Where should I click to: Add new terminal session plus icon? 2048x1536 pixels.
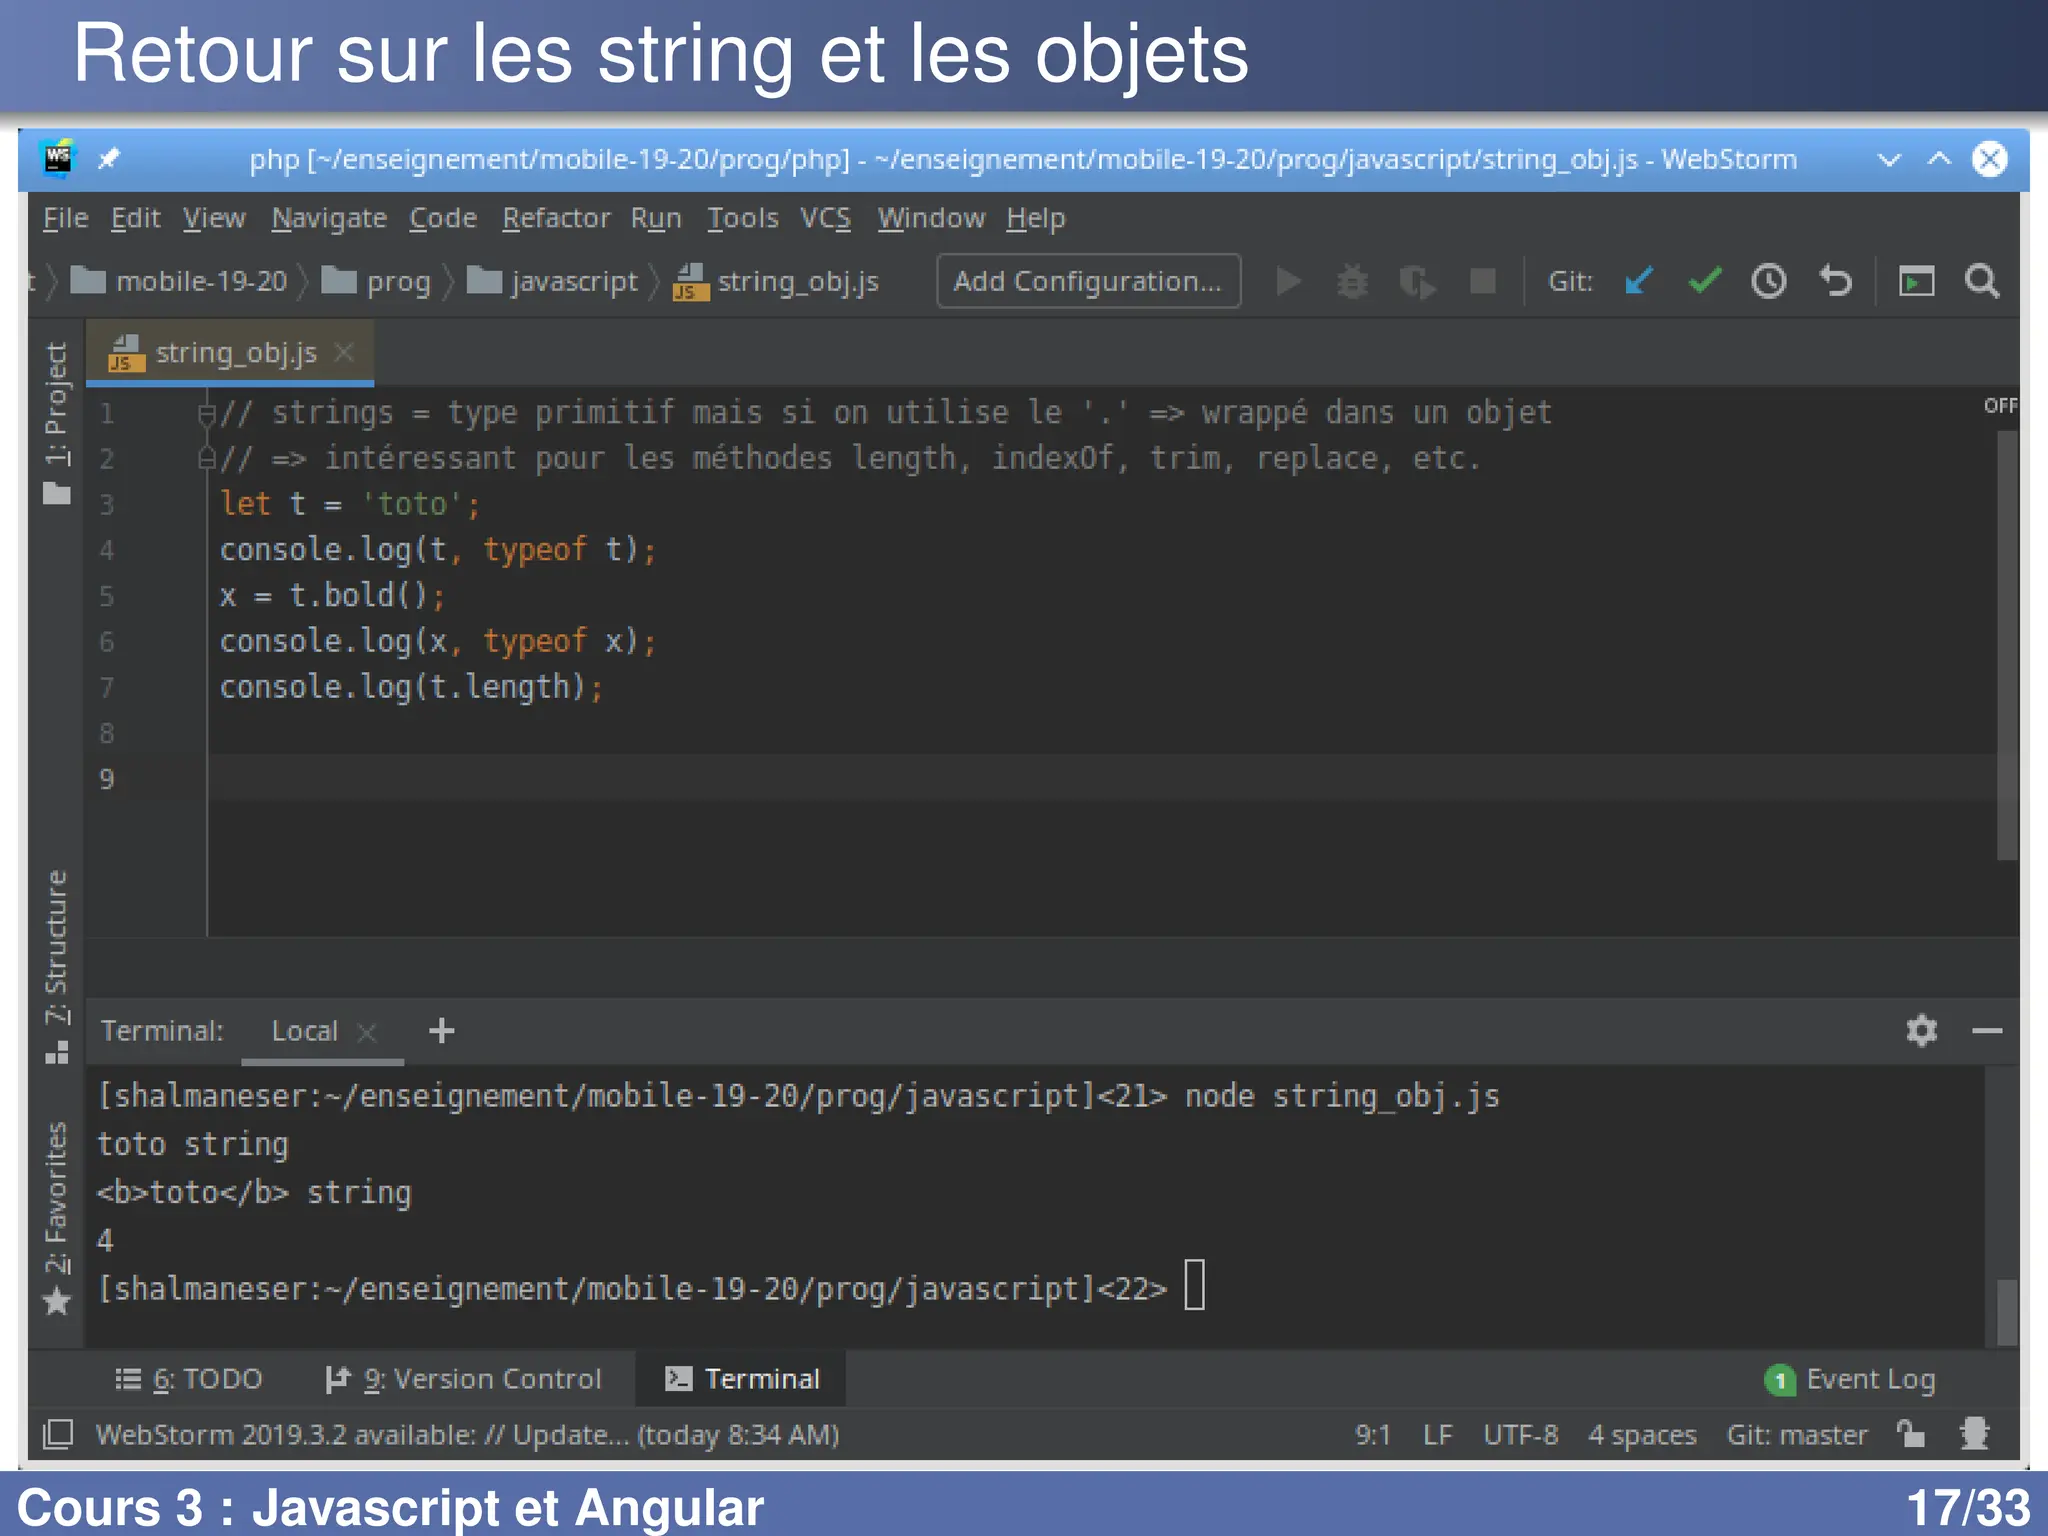pyautogui.click(x=441, y=1031)
